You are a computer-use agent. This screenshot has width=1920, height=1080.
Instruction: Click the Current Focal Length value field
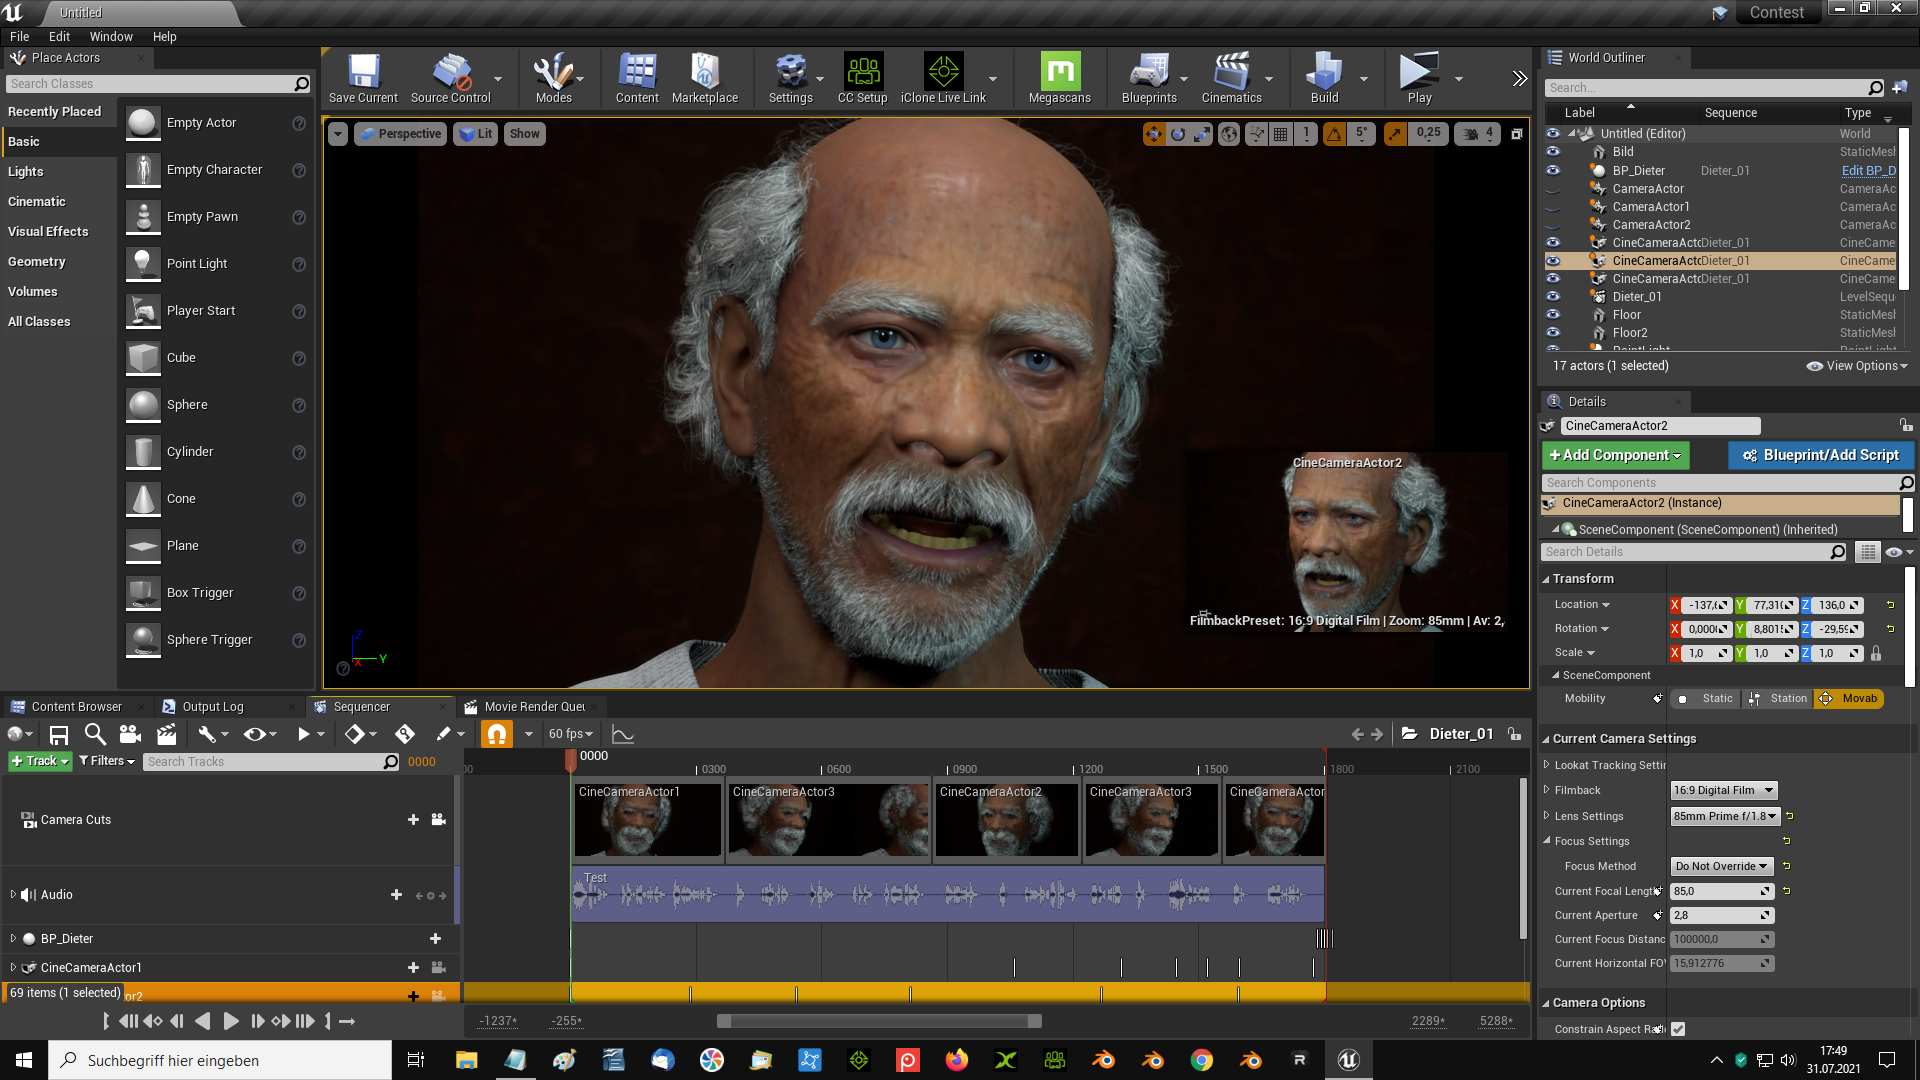[1721, 891]
